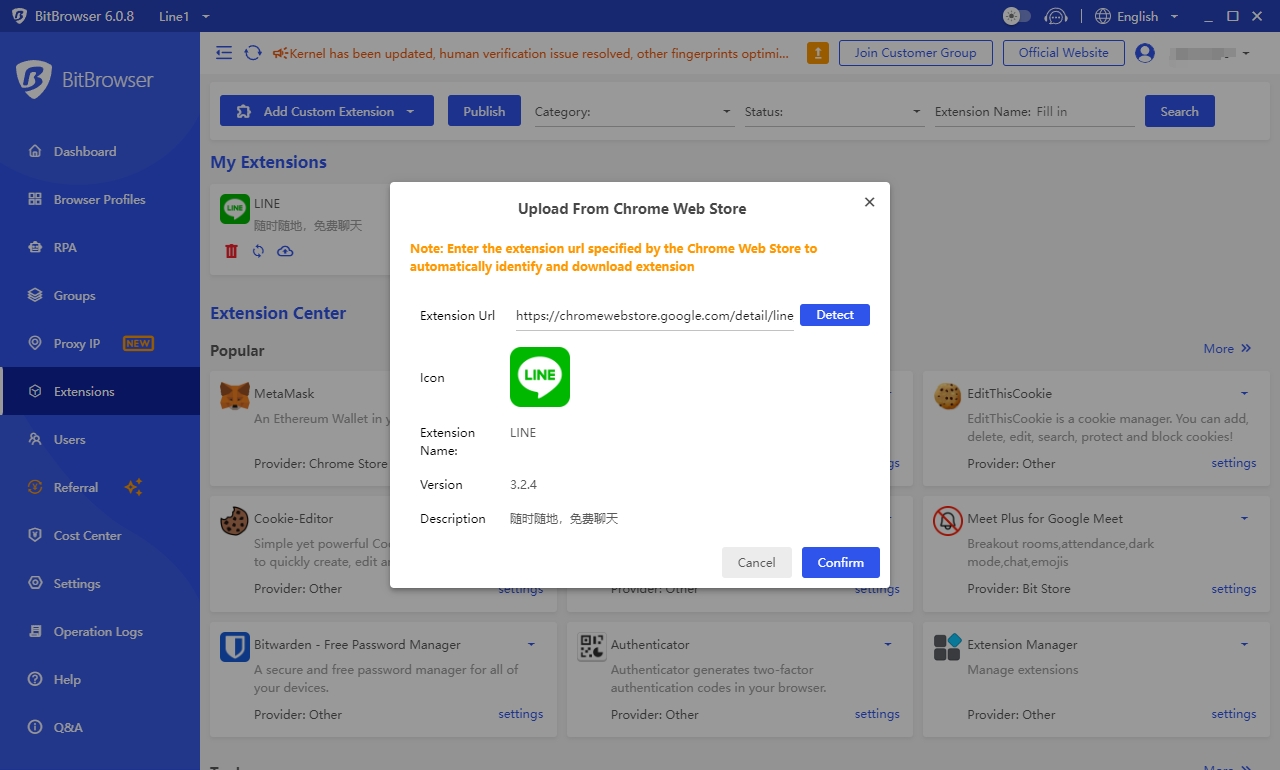Open settings link for EditThisCookie
Image resolution: width=1280 pixels, height=770 pixels.
[1234, 463]
